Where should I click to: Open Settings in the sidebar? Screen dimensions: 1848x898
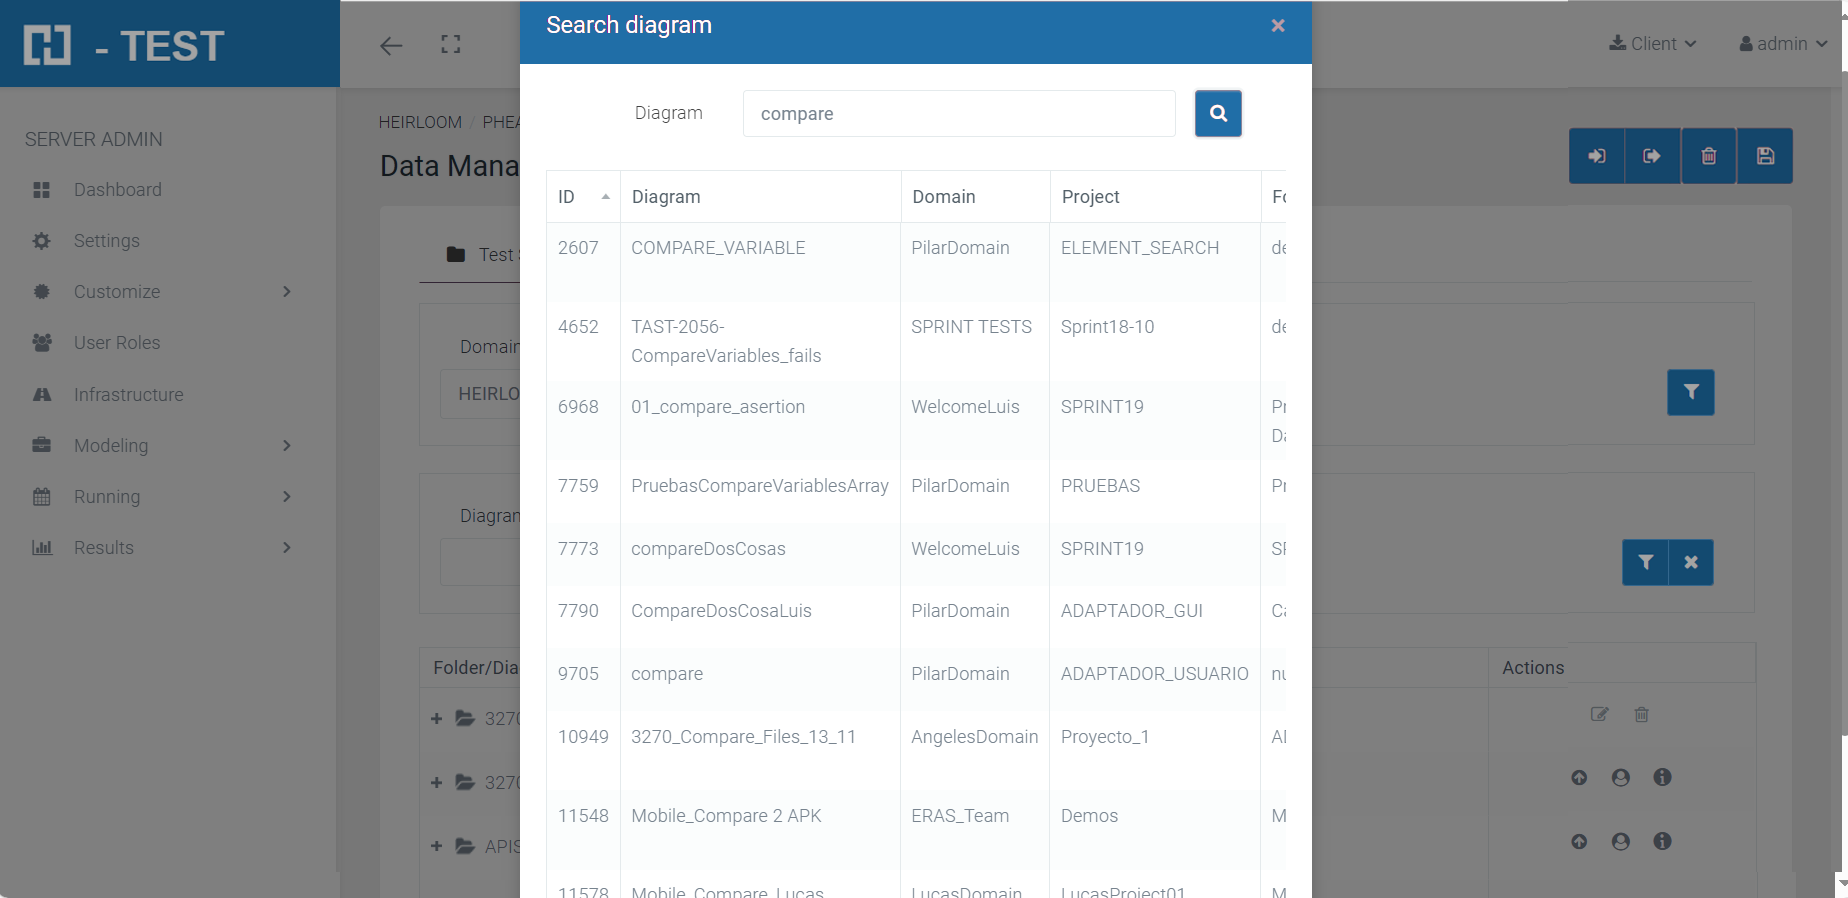(x=106, y=241)
